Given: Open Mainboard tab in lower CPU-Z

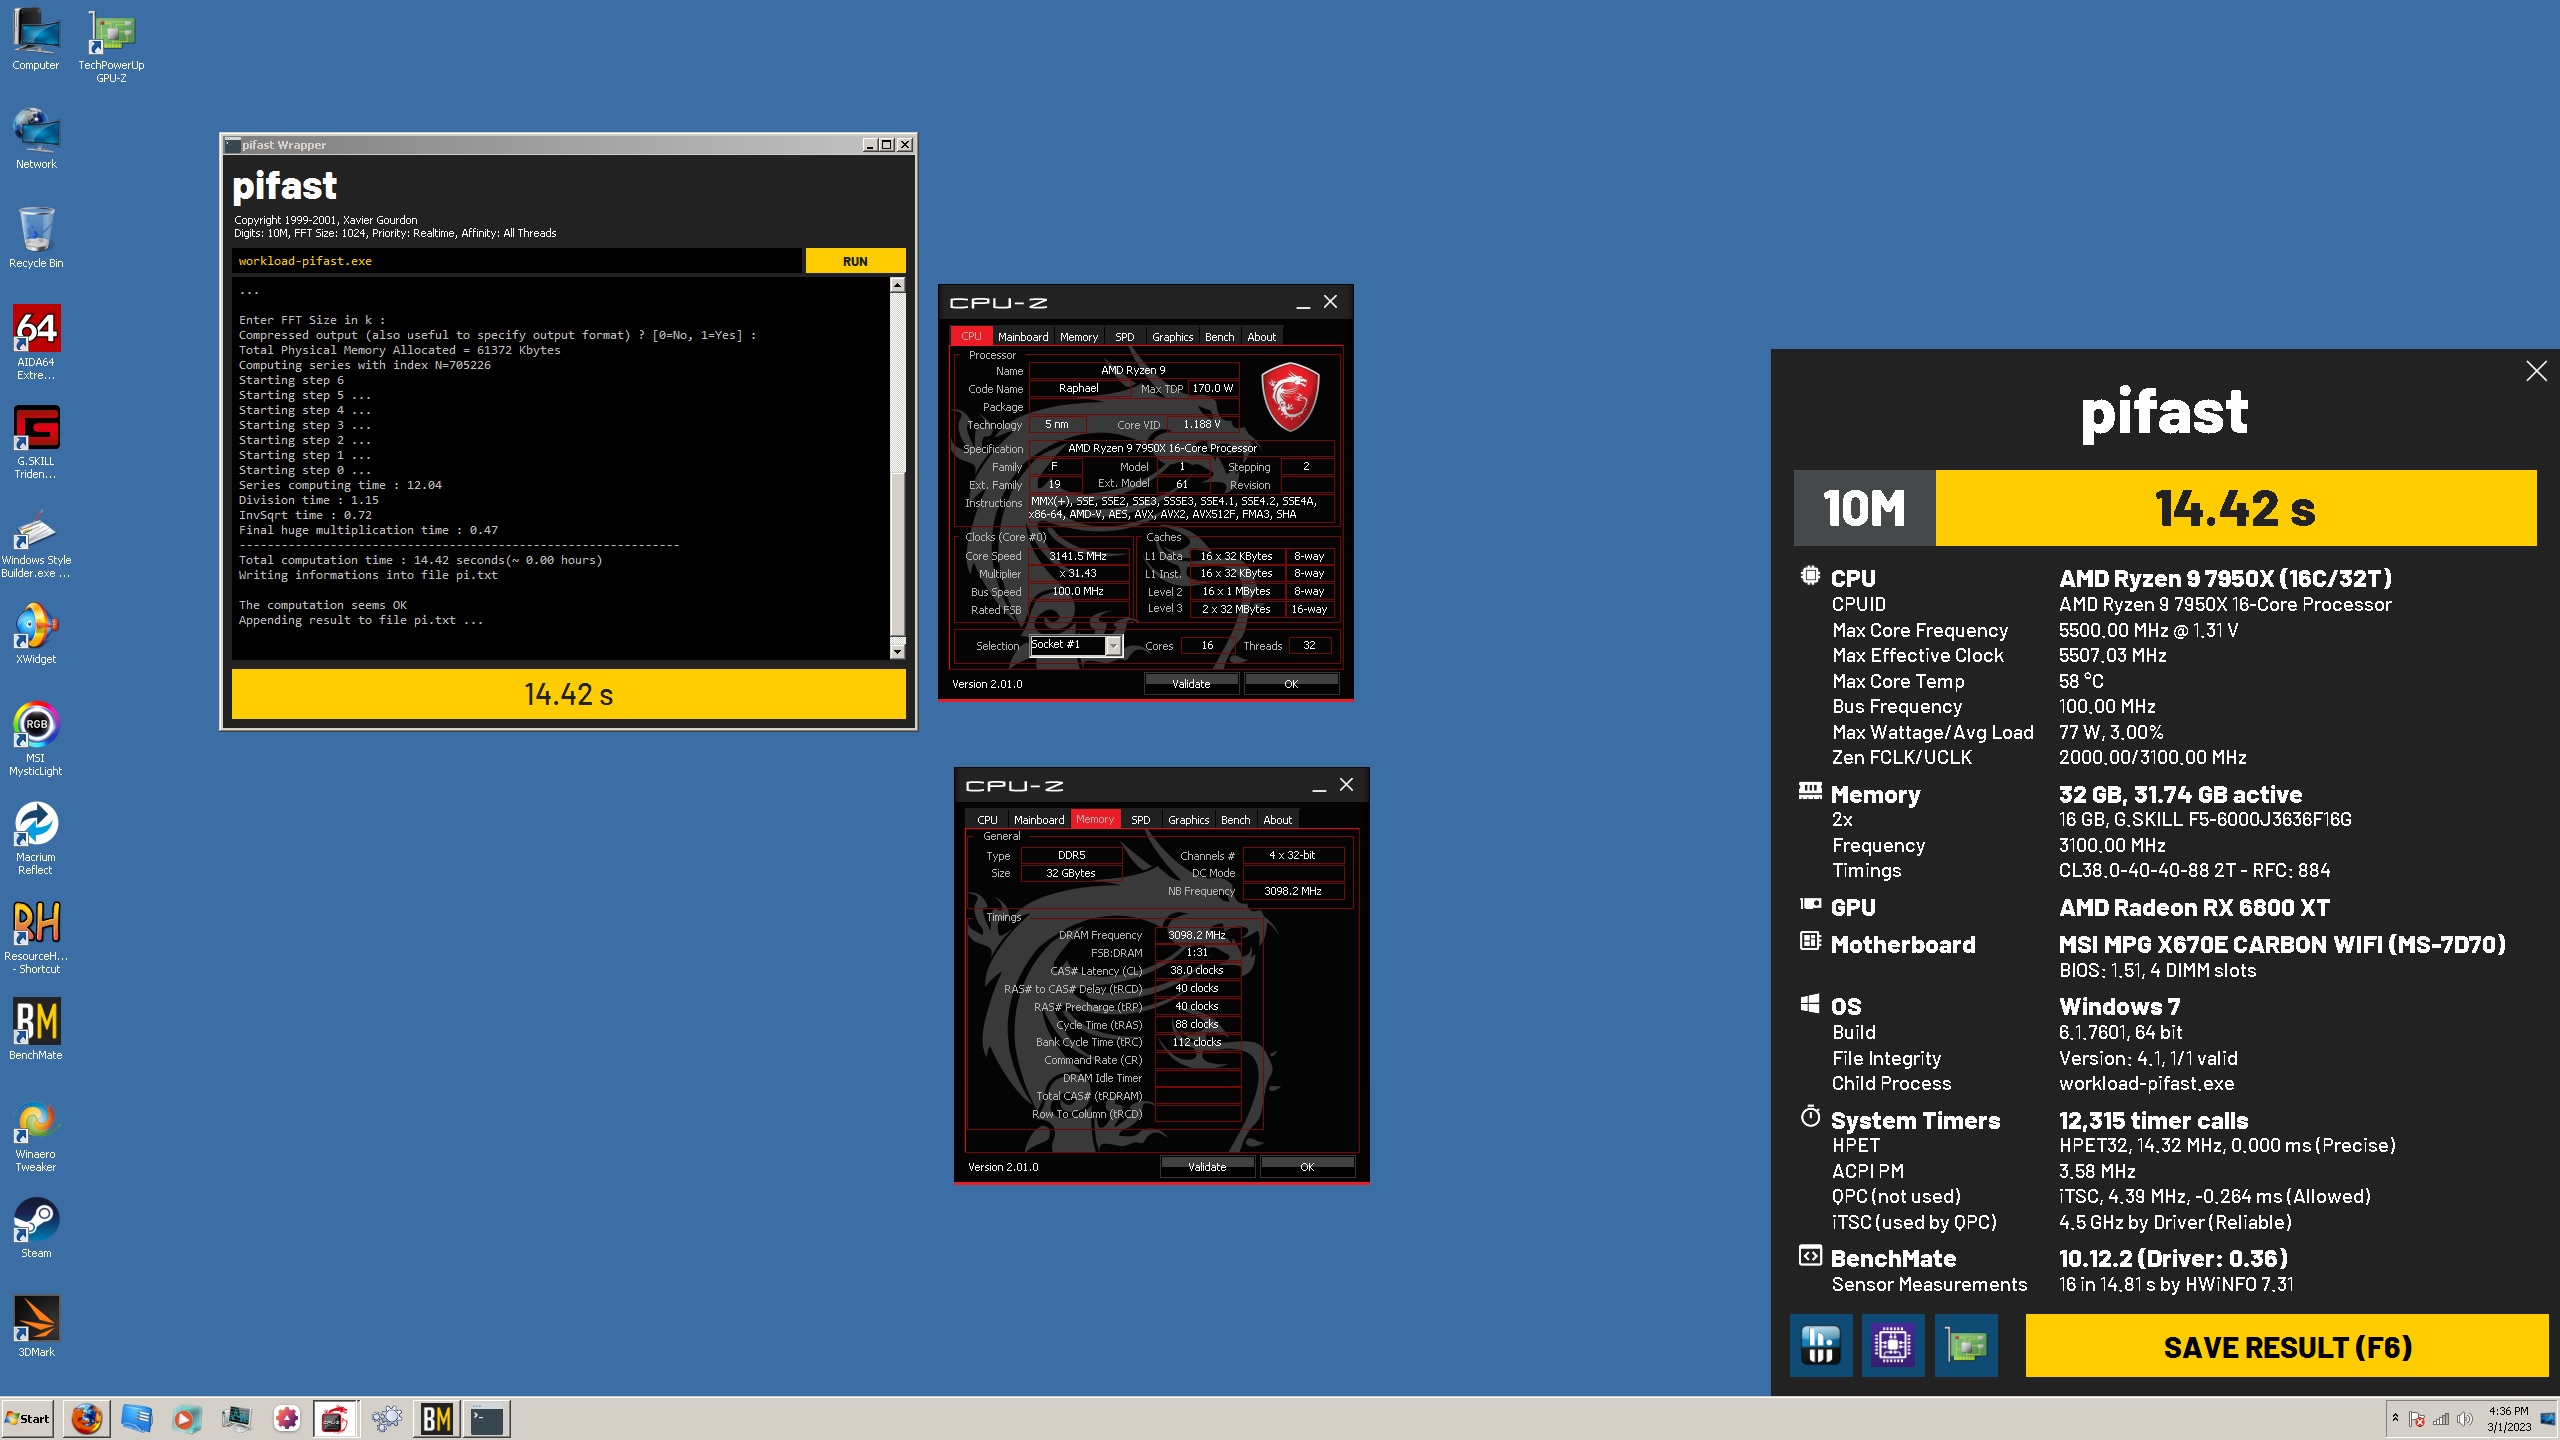Looking at the screenshot, I should [x=1039, y=820].
